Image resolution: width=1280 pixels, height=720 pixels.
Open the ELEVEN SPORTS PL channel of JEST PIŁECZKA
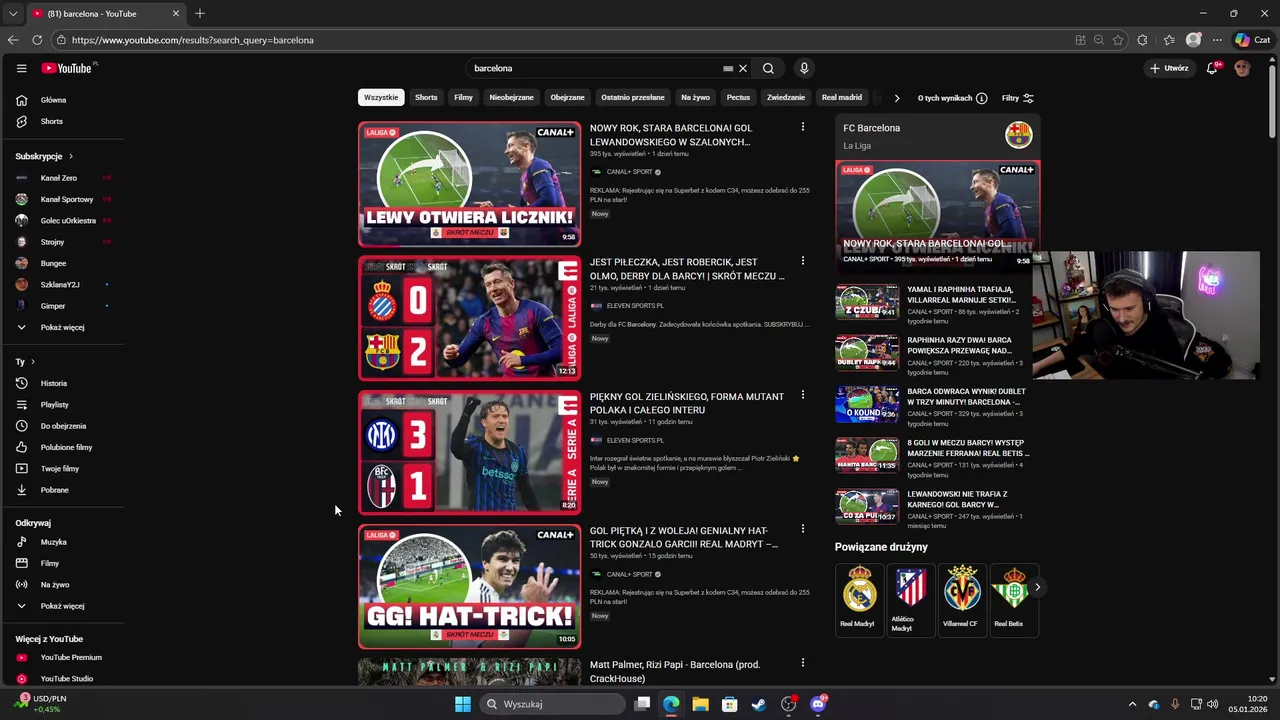point(635,306)
